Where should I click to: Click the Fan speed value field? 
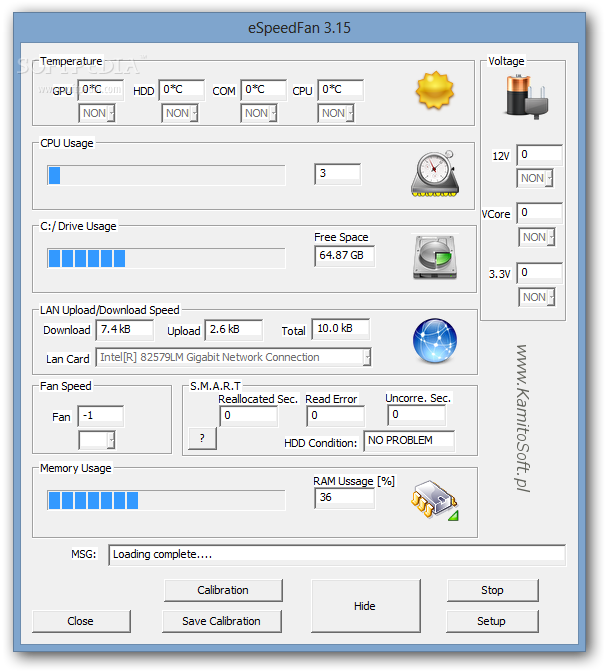(x=101, y=416)
